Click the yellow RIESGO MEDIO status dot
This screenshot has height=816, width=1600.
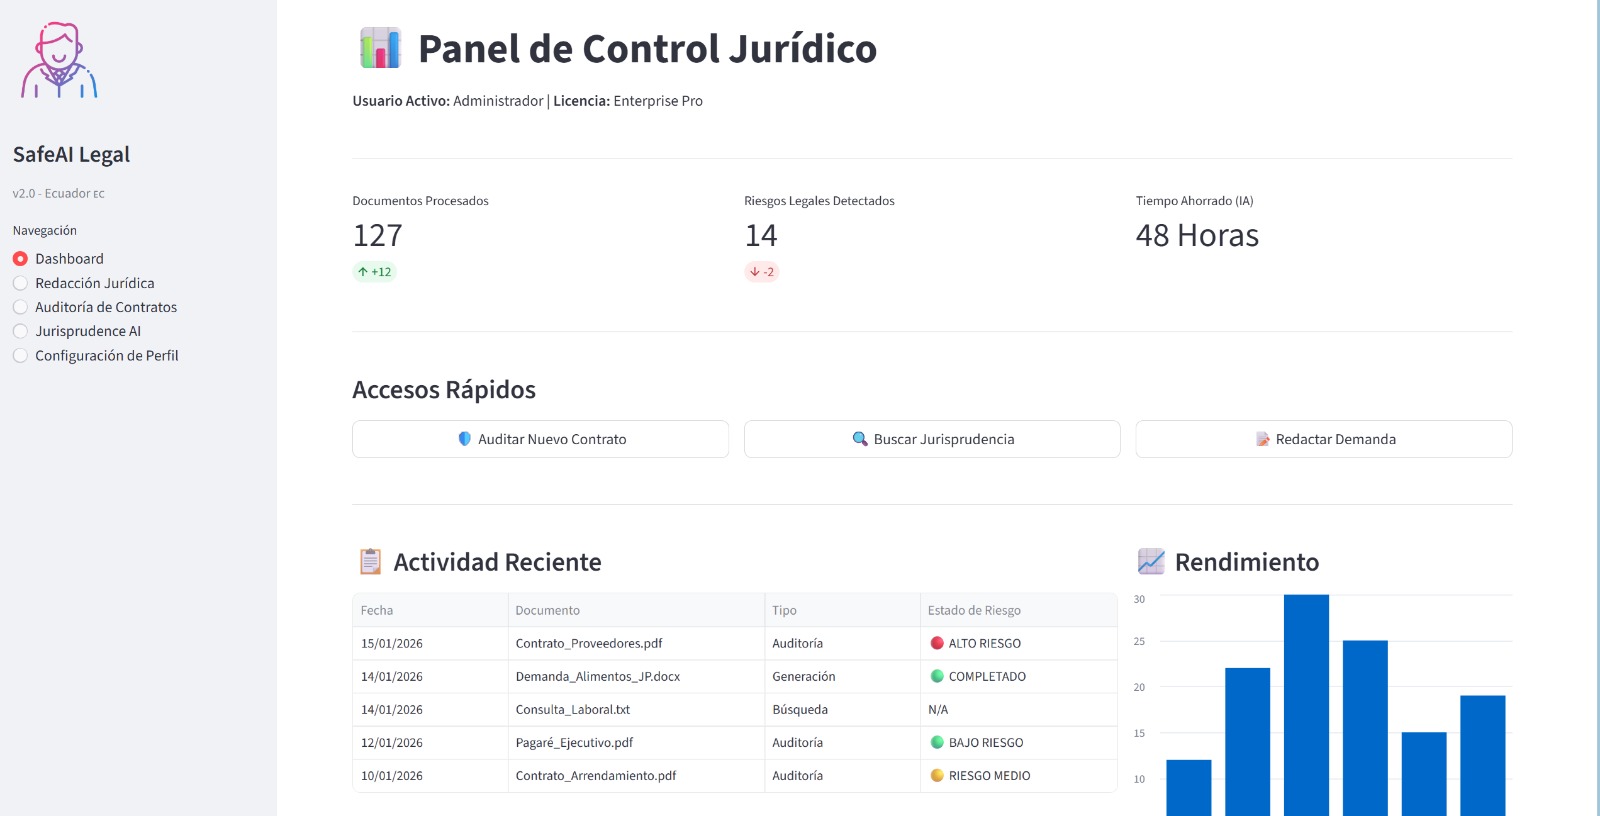tap(937, 775)
